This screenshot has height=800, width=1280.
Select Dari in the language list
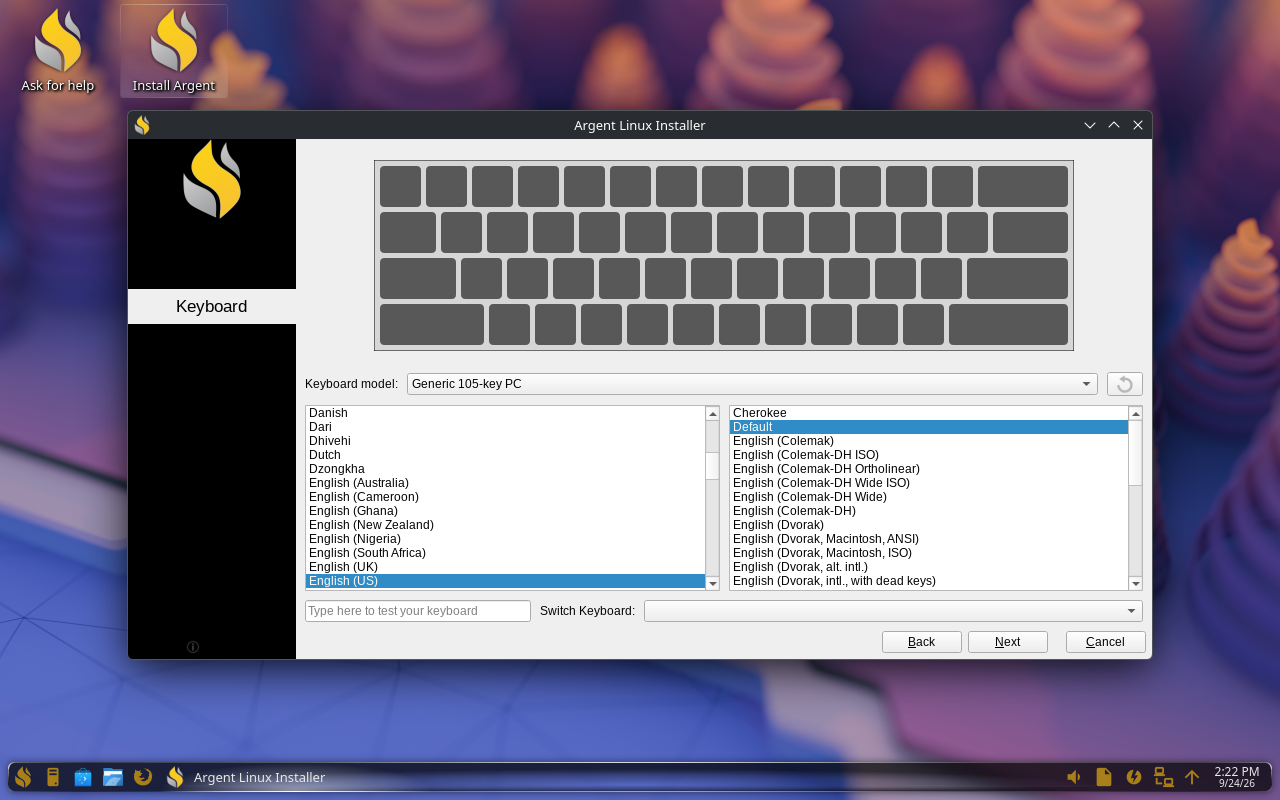pyautogui.click(x=505, y=427)
